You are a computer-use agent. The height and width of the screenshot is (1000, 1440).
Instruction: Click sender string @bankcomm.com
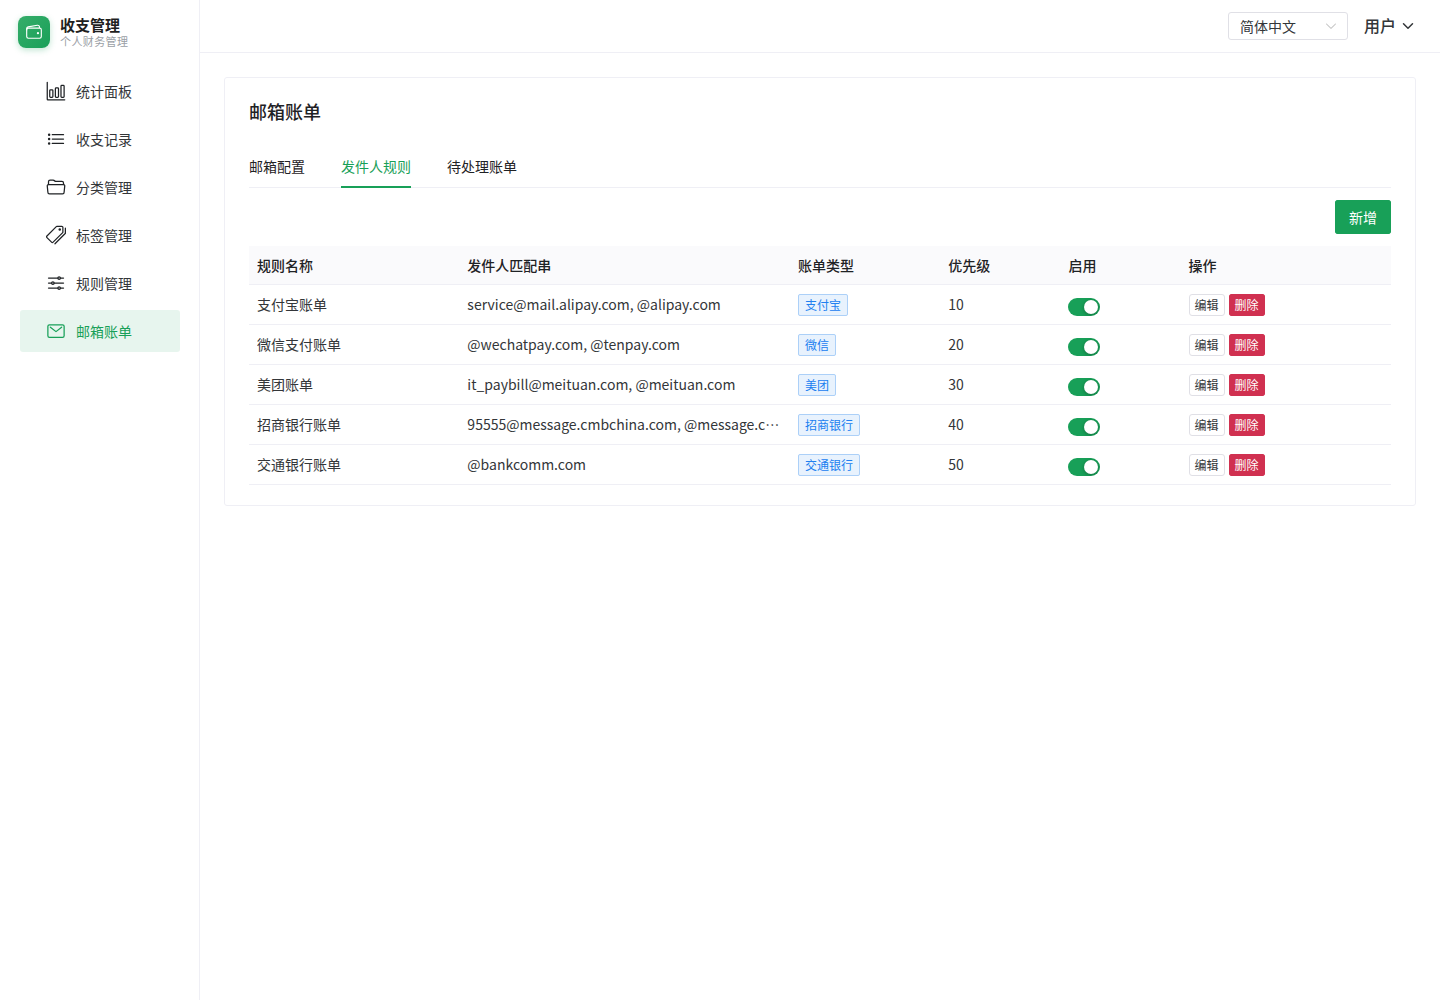[x=526, y=465]
